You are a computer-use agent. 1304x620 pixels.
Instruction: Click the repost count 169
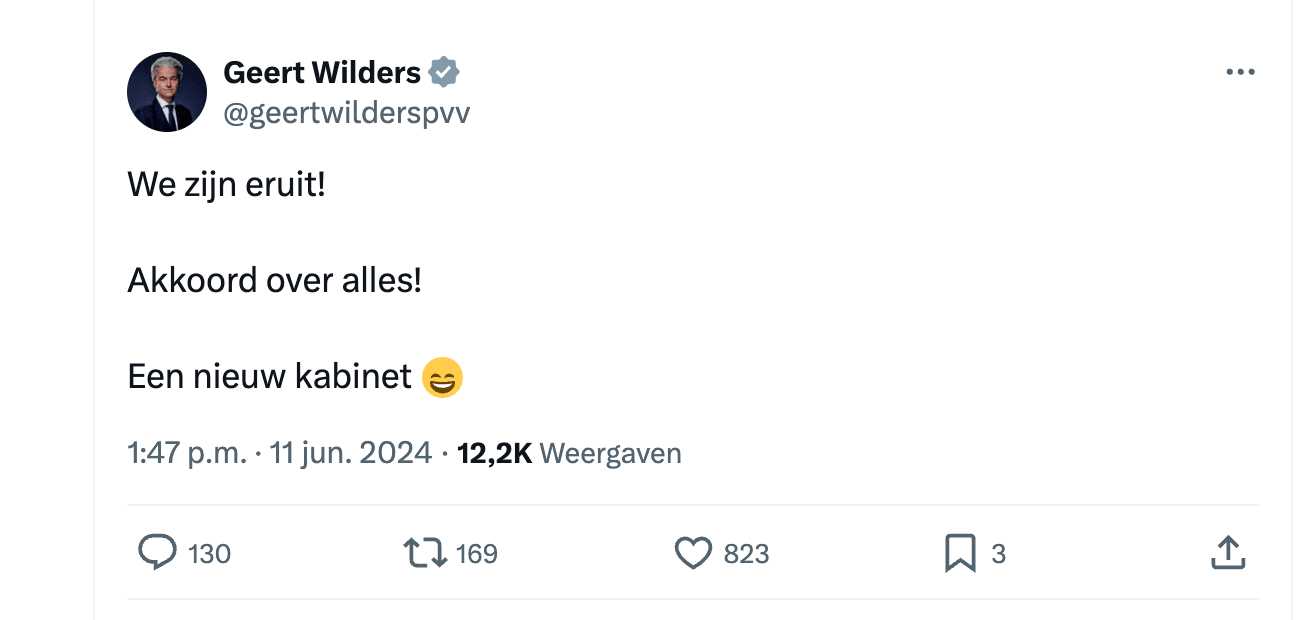pyautogui.click(x=477, y=554)
